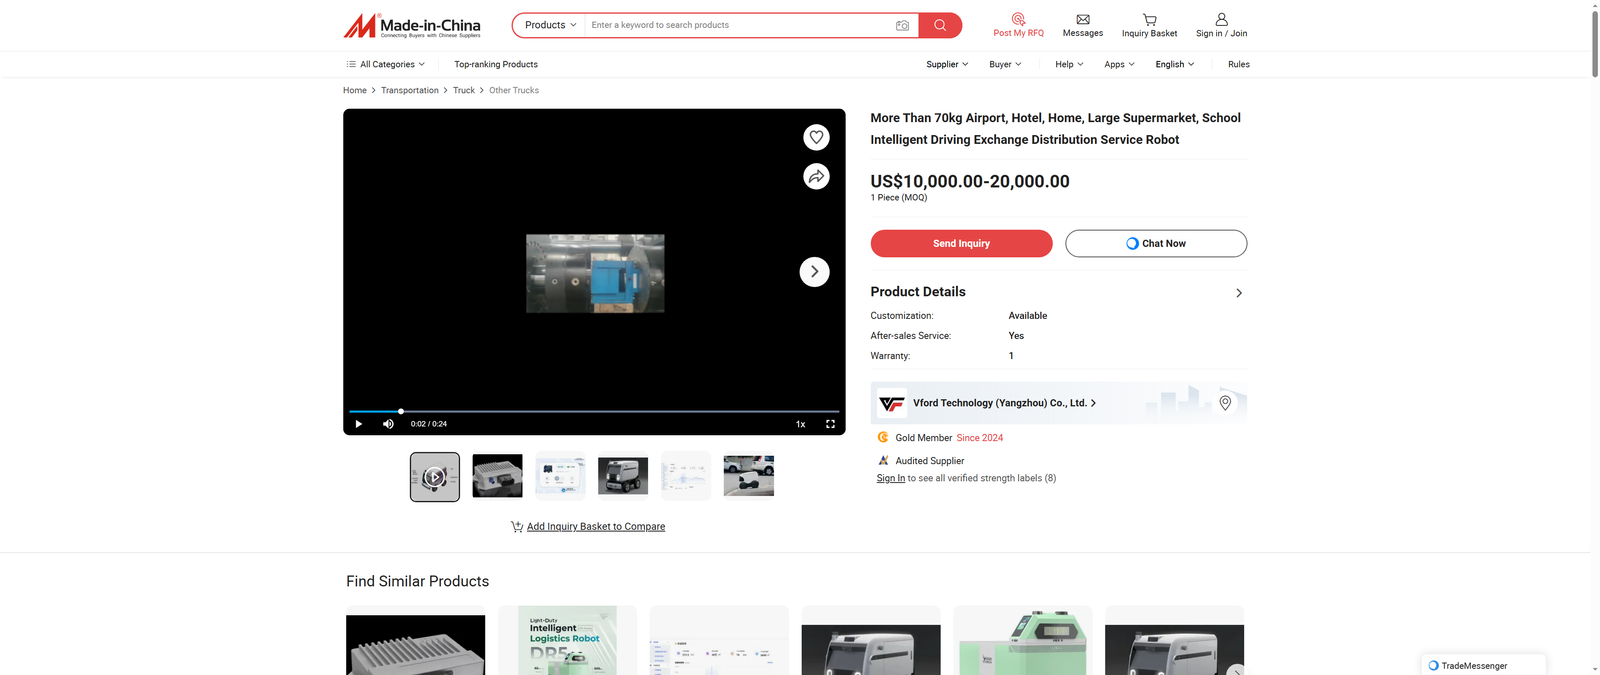Enter fullscreen mode on the video

[830, 424]
